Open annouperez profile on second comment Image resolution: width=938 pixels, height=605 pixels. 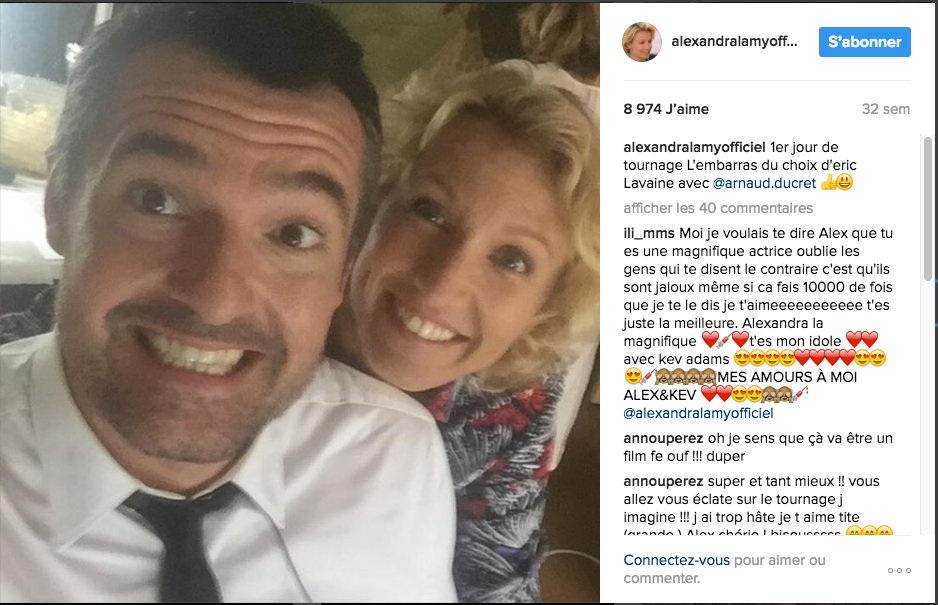point(663,482)
